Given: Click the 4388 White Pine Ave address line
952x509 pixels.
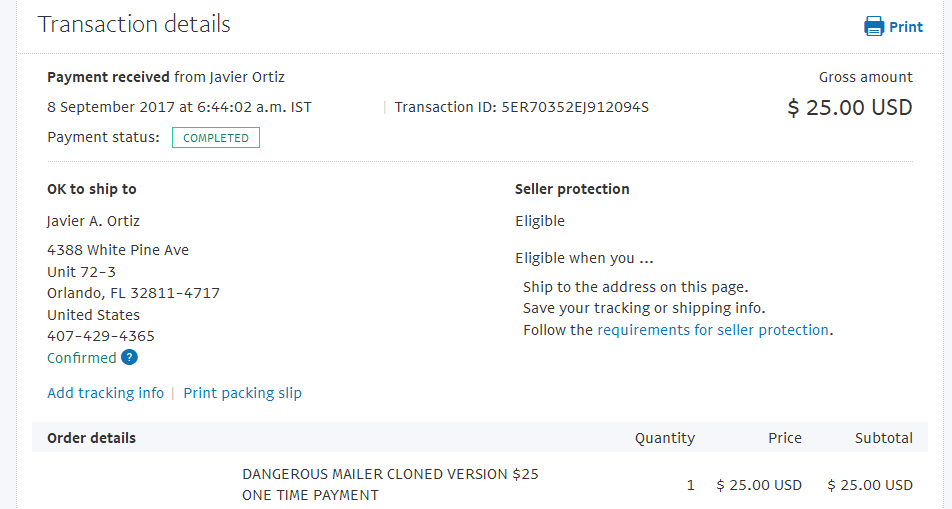Looking at the screenshot, I should click(x=118, y=250).
